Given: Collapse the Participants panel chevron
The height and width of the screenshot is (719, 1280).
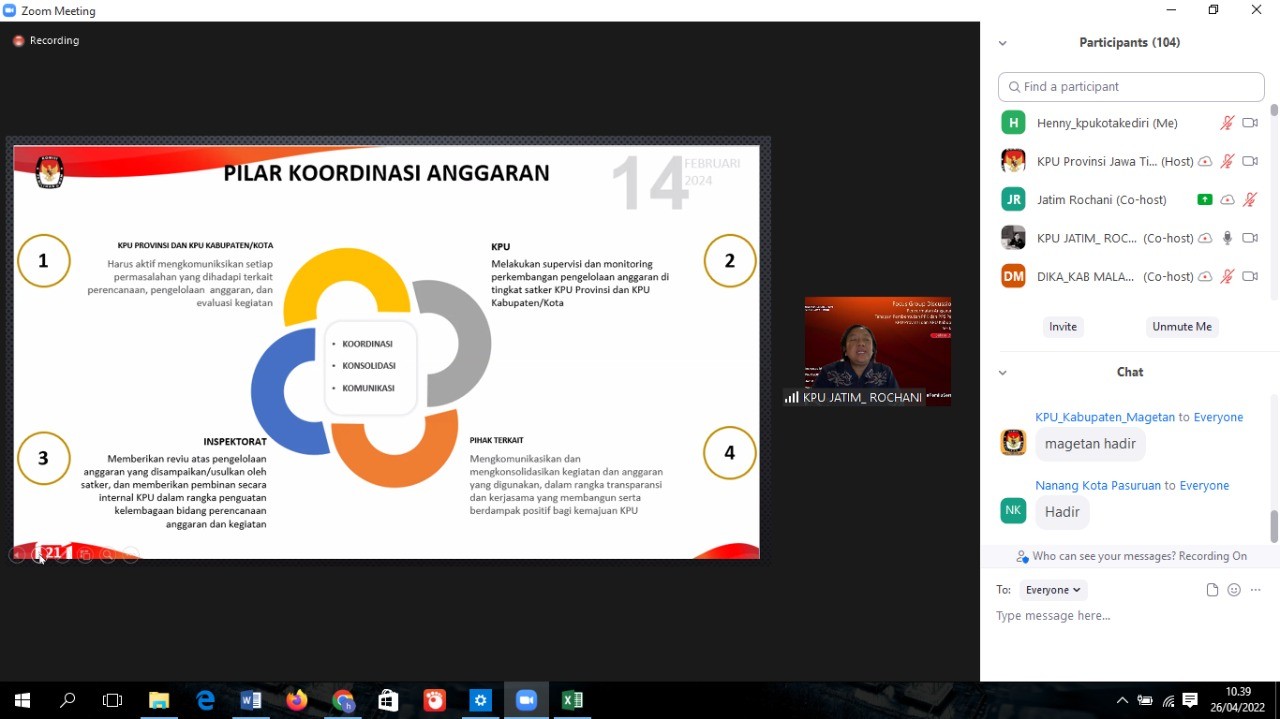Looking at the screenshot, I should click(x=1002, y=43).
